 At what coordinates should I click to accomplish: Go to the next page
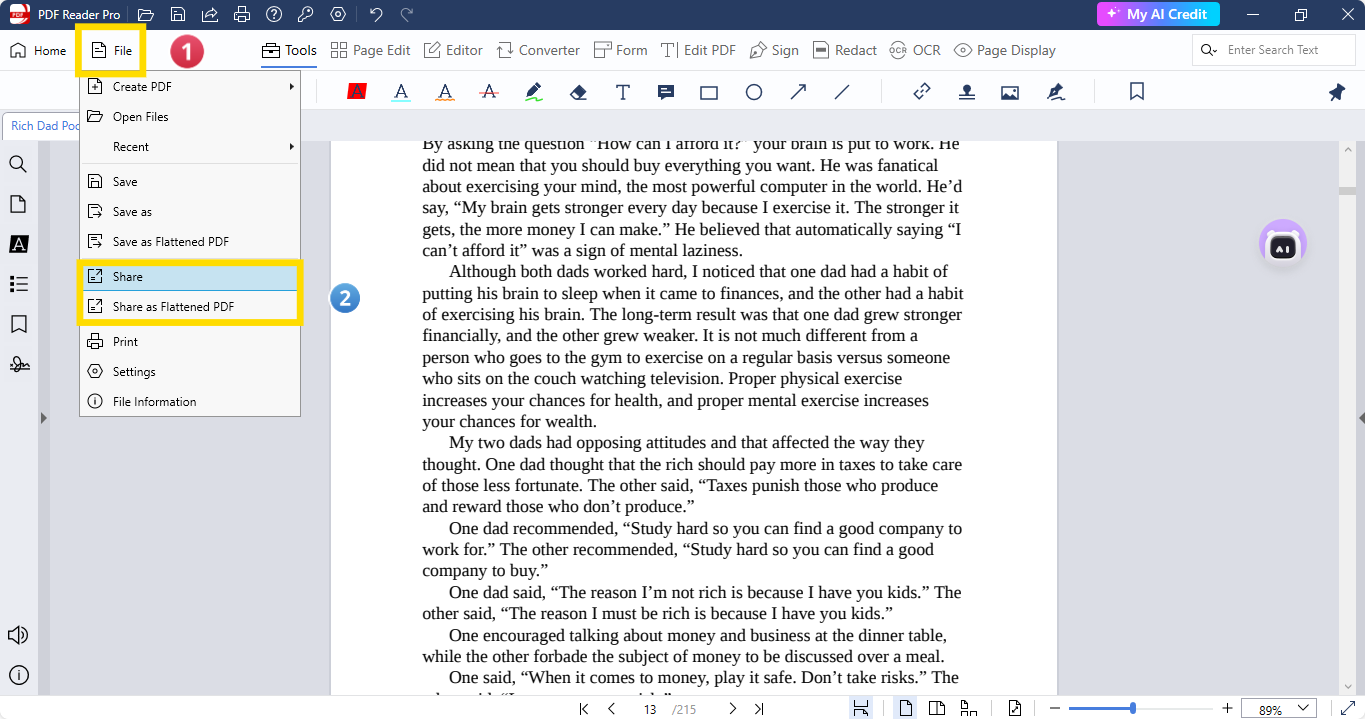pos(732,709)
